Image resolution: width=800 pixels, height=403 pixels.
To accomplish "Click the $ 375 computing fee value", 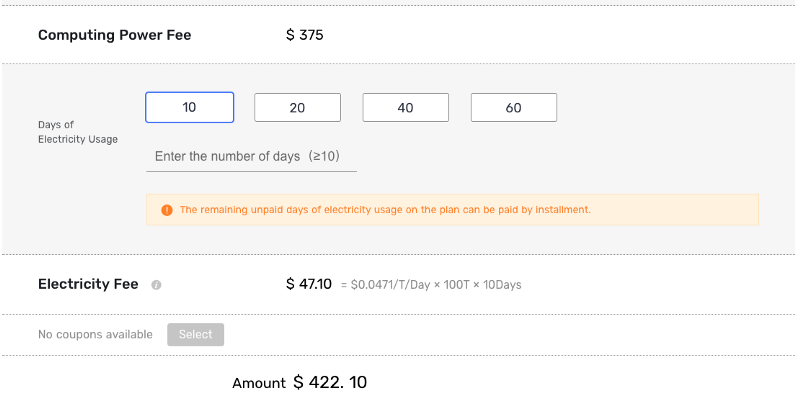I will click(x=305, y=35).
